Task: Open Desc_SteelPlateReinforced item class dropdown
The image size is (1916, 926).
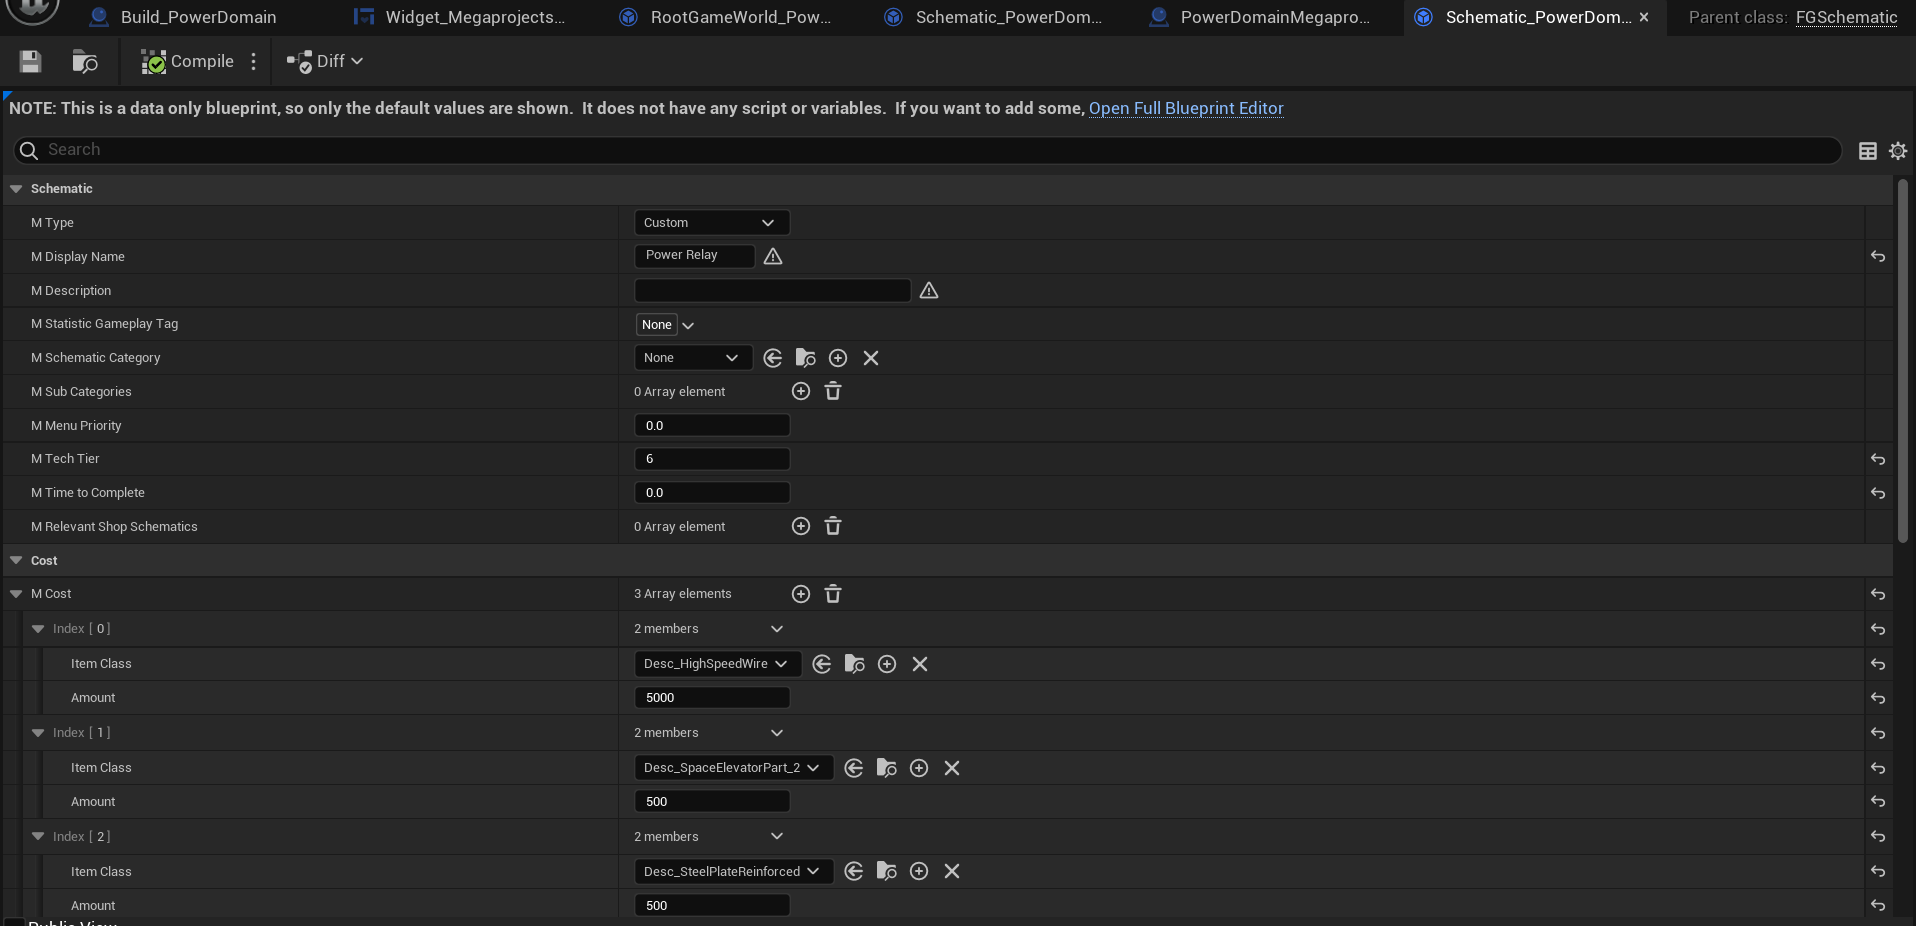Action: 733,872
